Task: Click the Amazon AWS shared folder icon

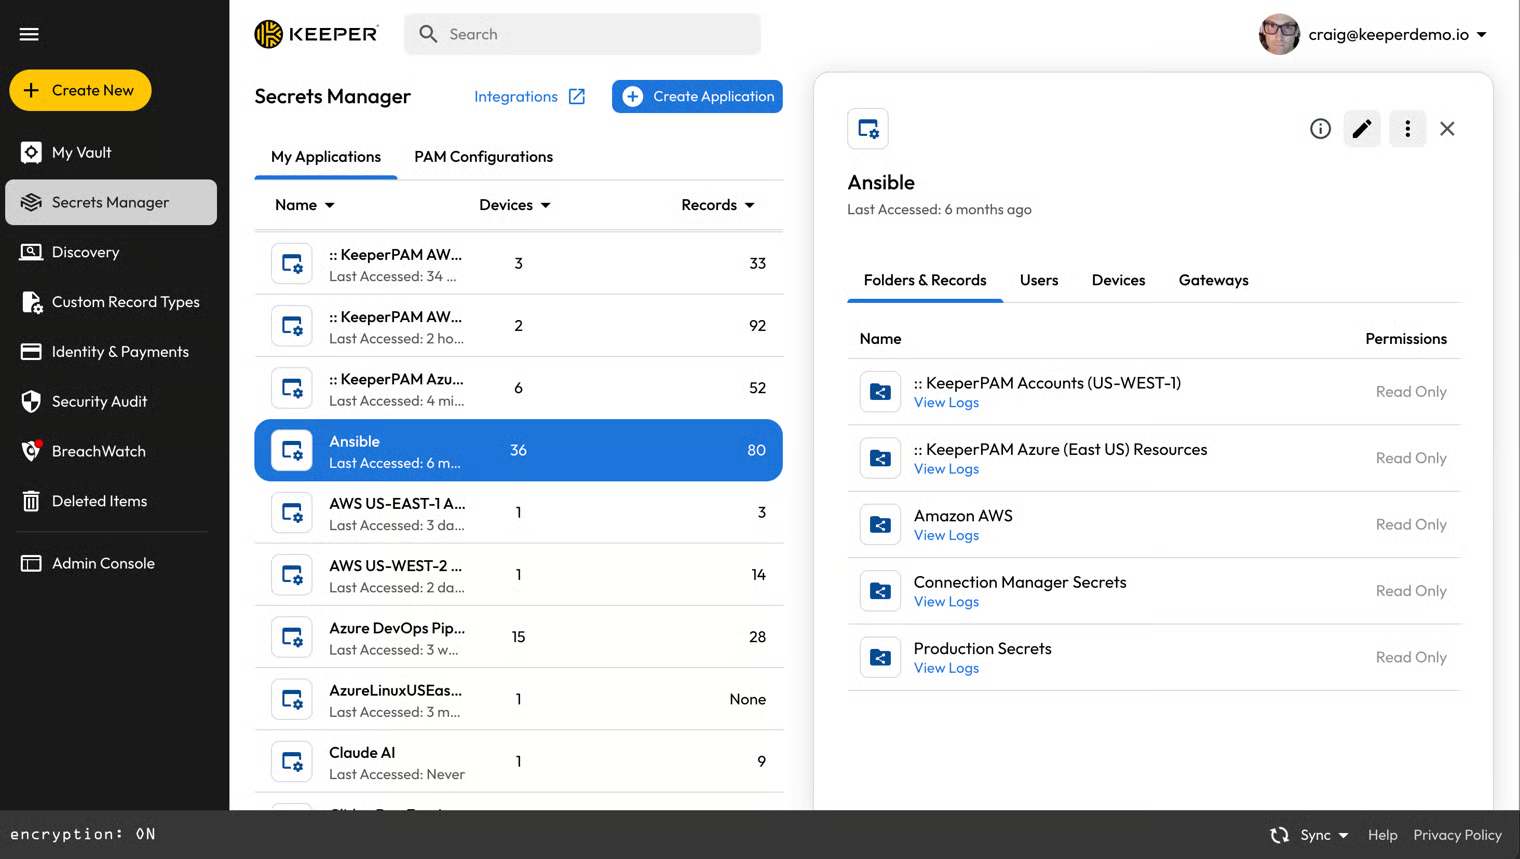Action: click(x=880, y=525)
